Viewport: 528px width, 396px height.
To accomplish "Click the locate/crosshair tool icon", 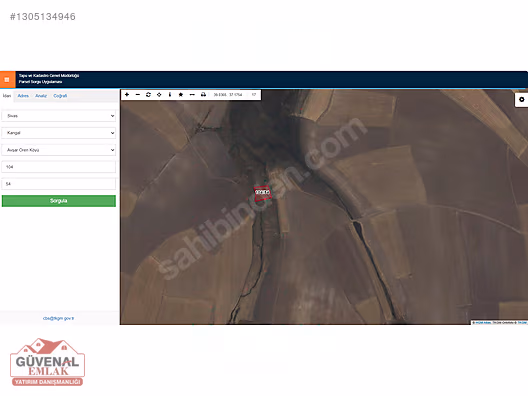I will point(159,95).
